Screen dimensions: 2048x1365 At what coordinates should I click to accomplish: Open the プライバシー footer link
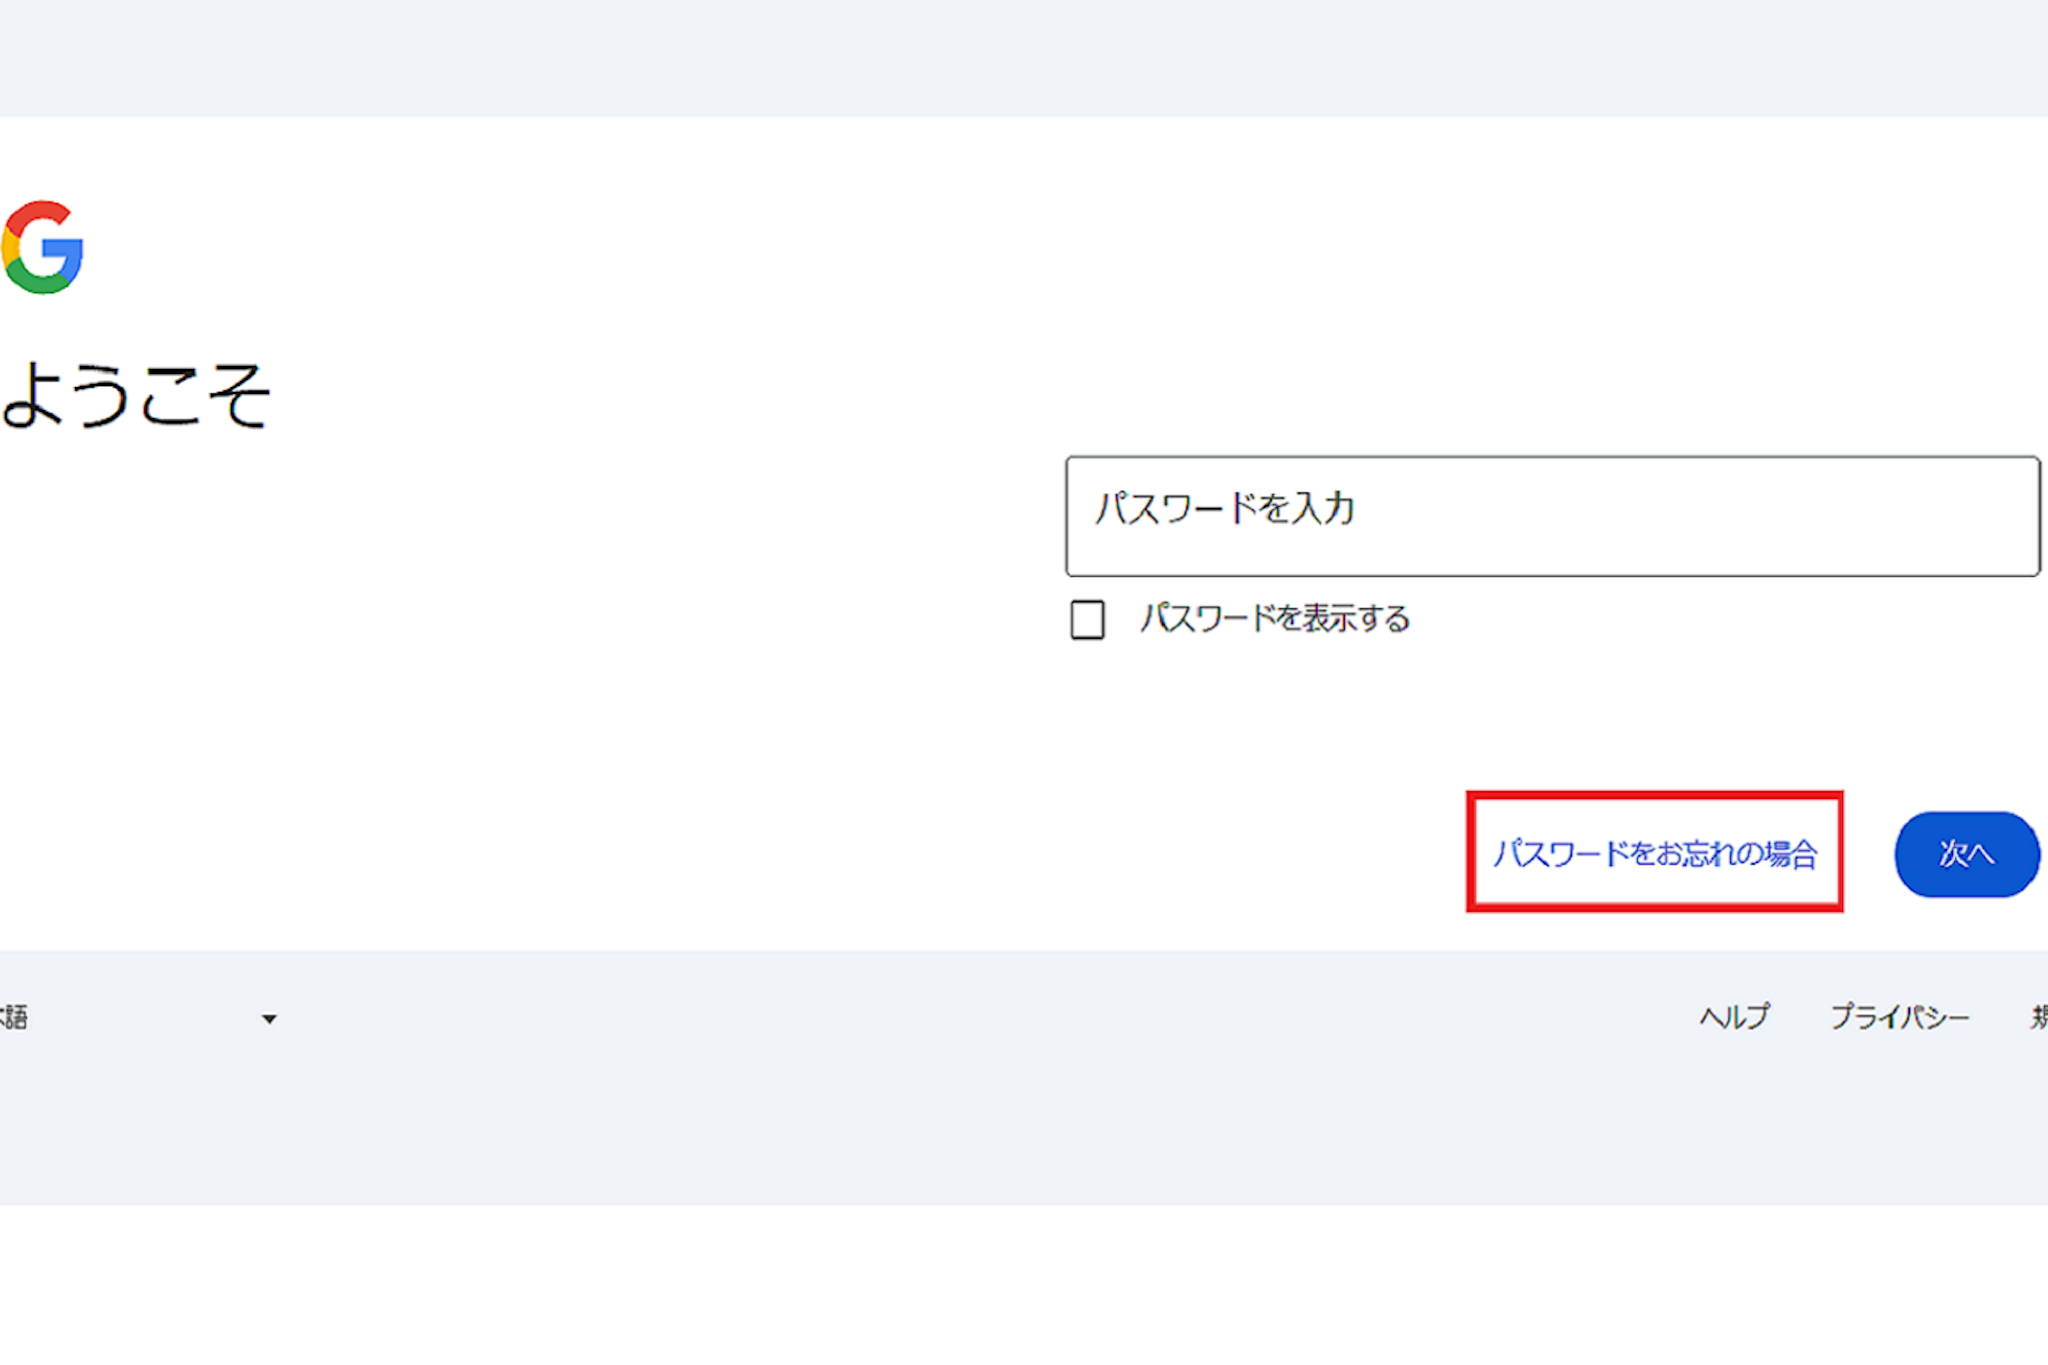(1899, 1017)
